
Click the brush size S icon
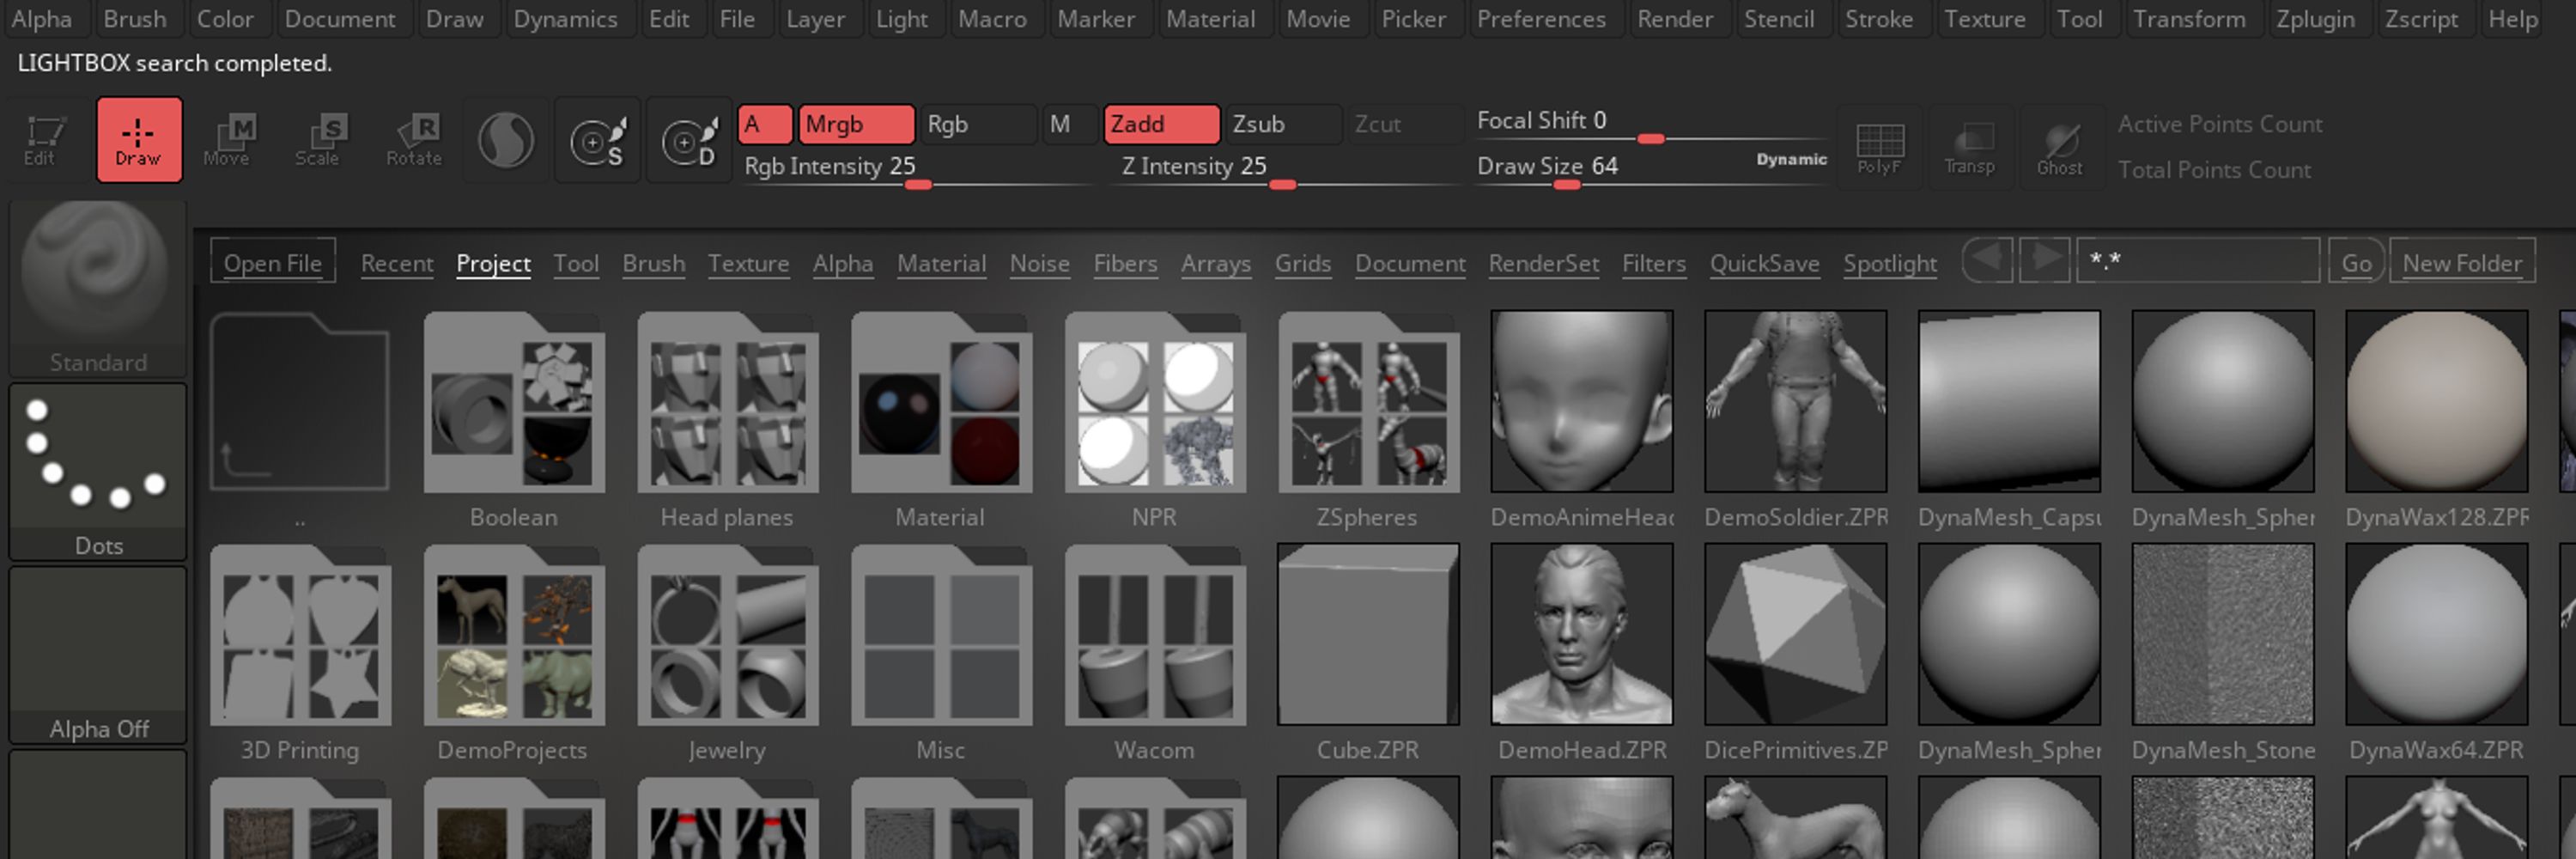click(x=598, y=140)
